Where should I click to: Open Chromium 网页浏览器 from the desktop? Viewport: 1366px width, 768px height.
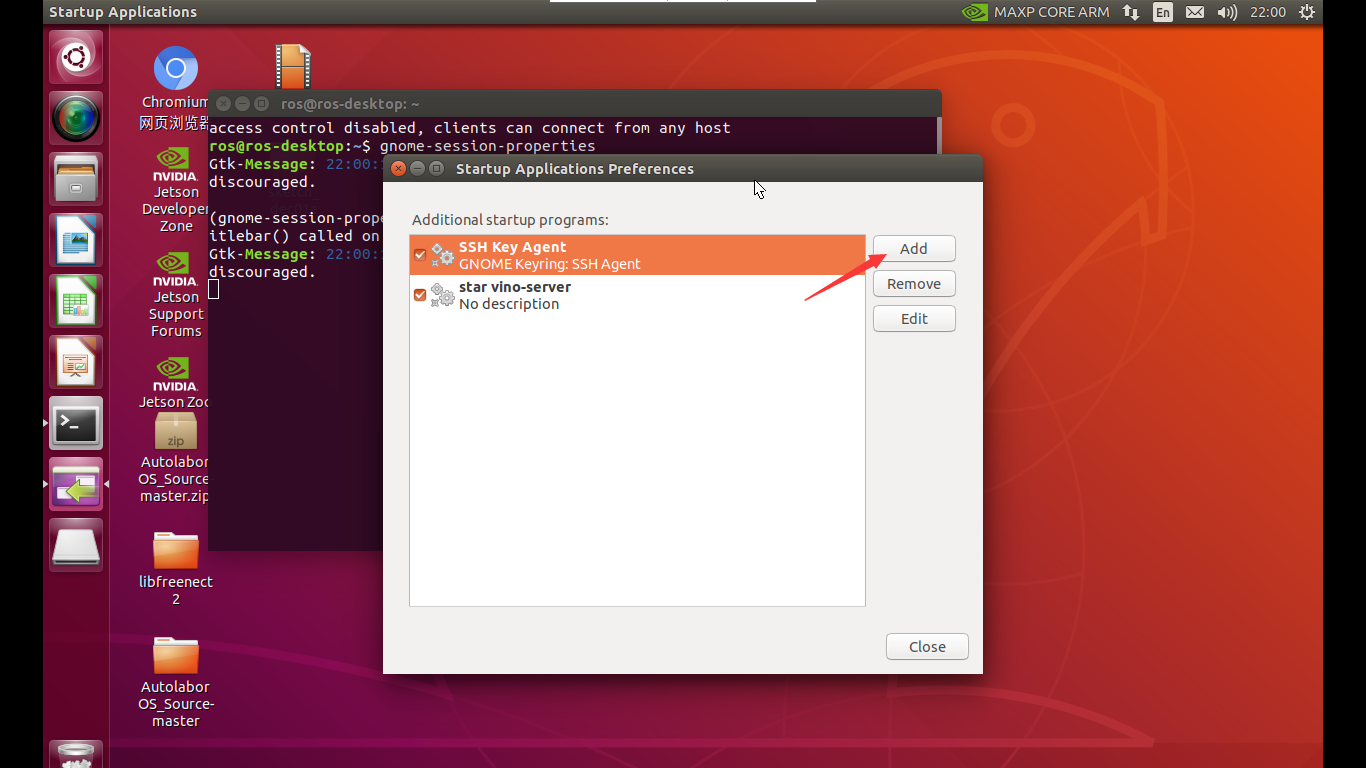[x=176, y=68]
